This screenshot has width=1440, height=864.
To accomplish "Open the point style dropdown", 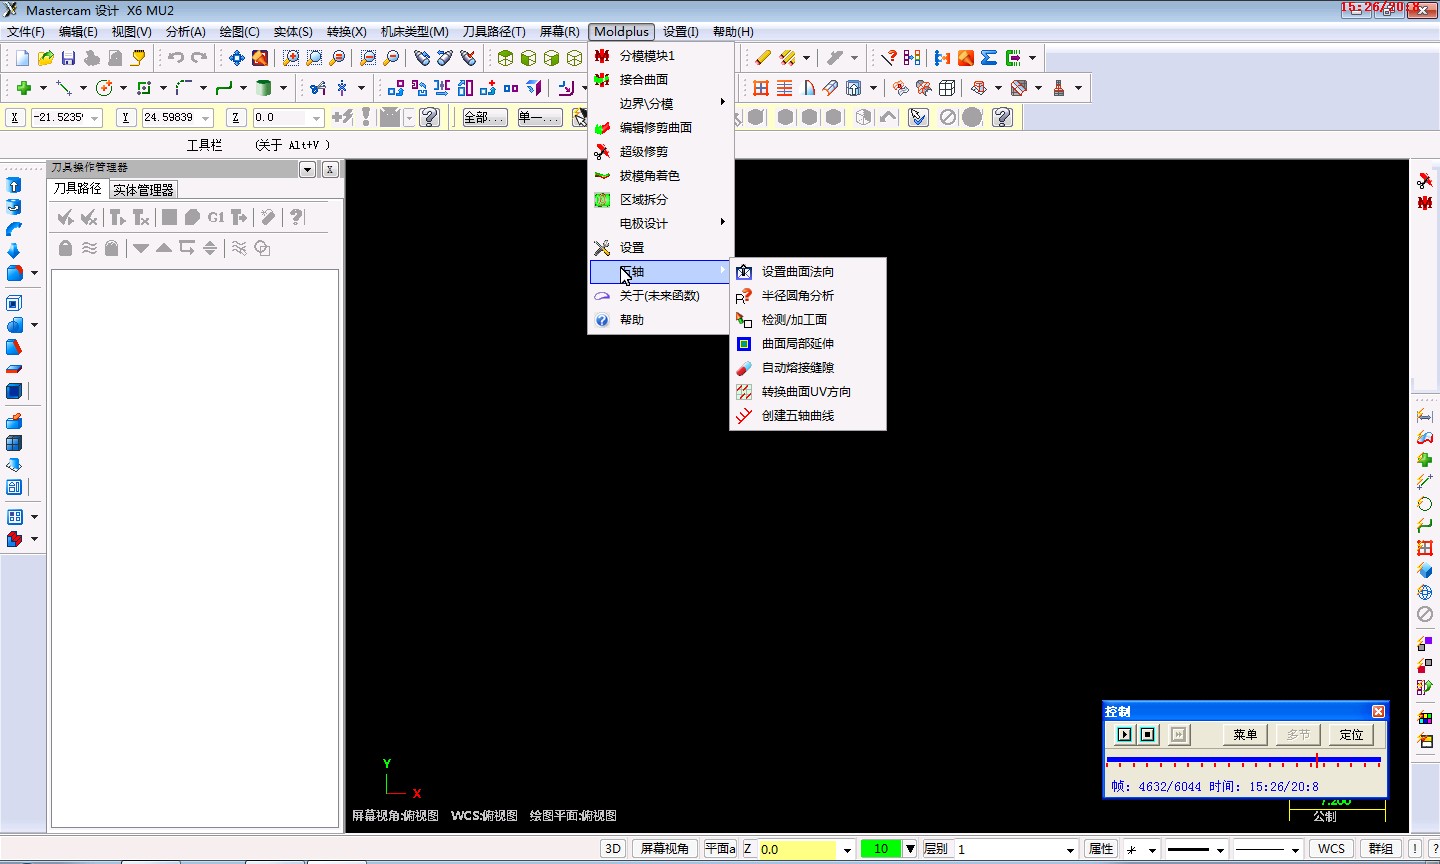I will [x=1152, y=850].
